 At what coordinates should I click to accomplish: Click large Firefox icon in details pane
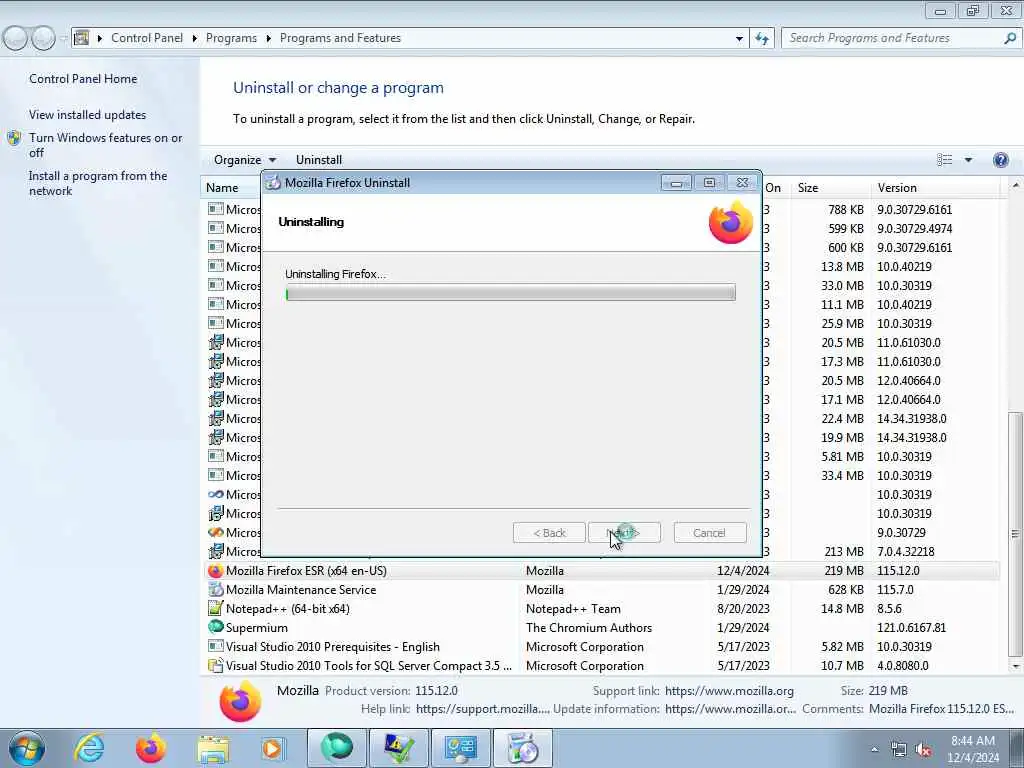pyautogui.click(x=240, y=701)
